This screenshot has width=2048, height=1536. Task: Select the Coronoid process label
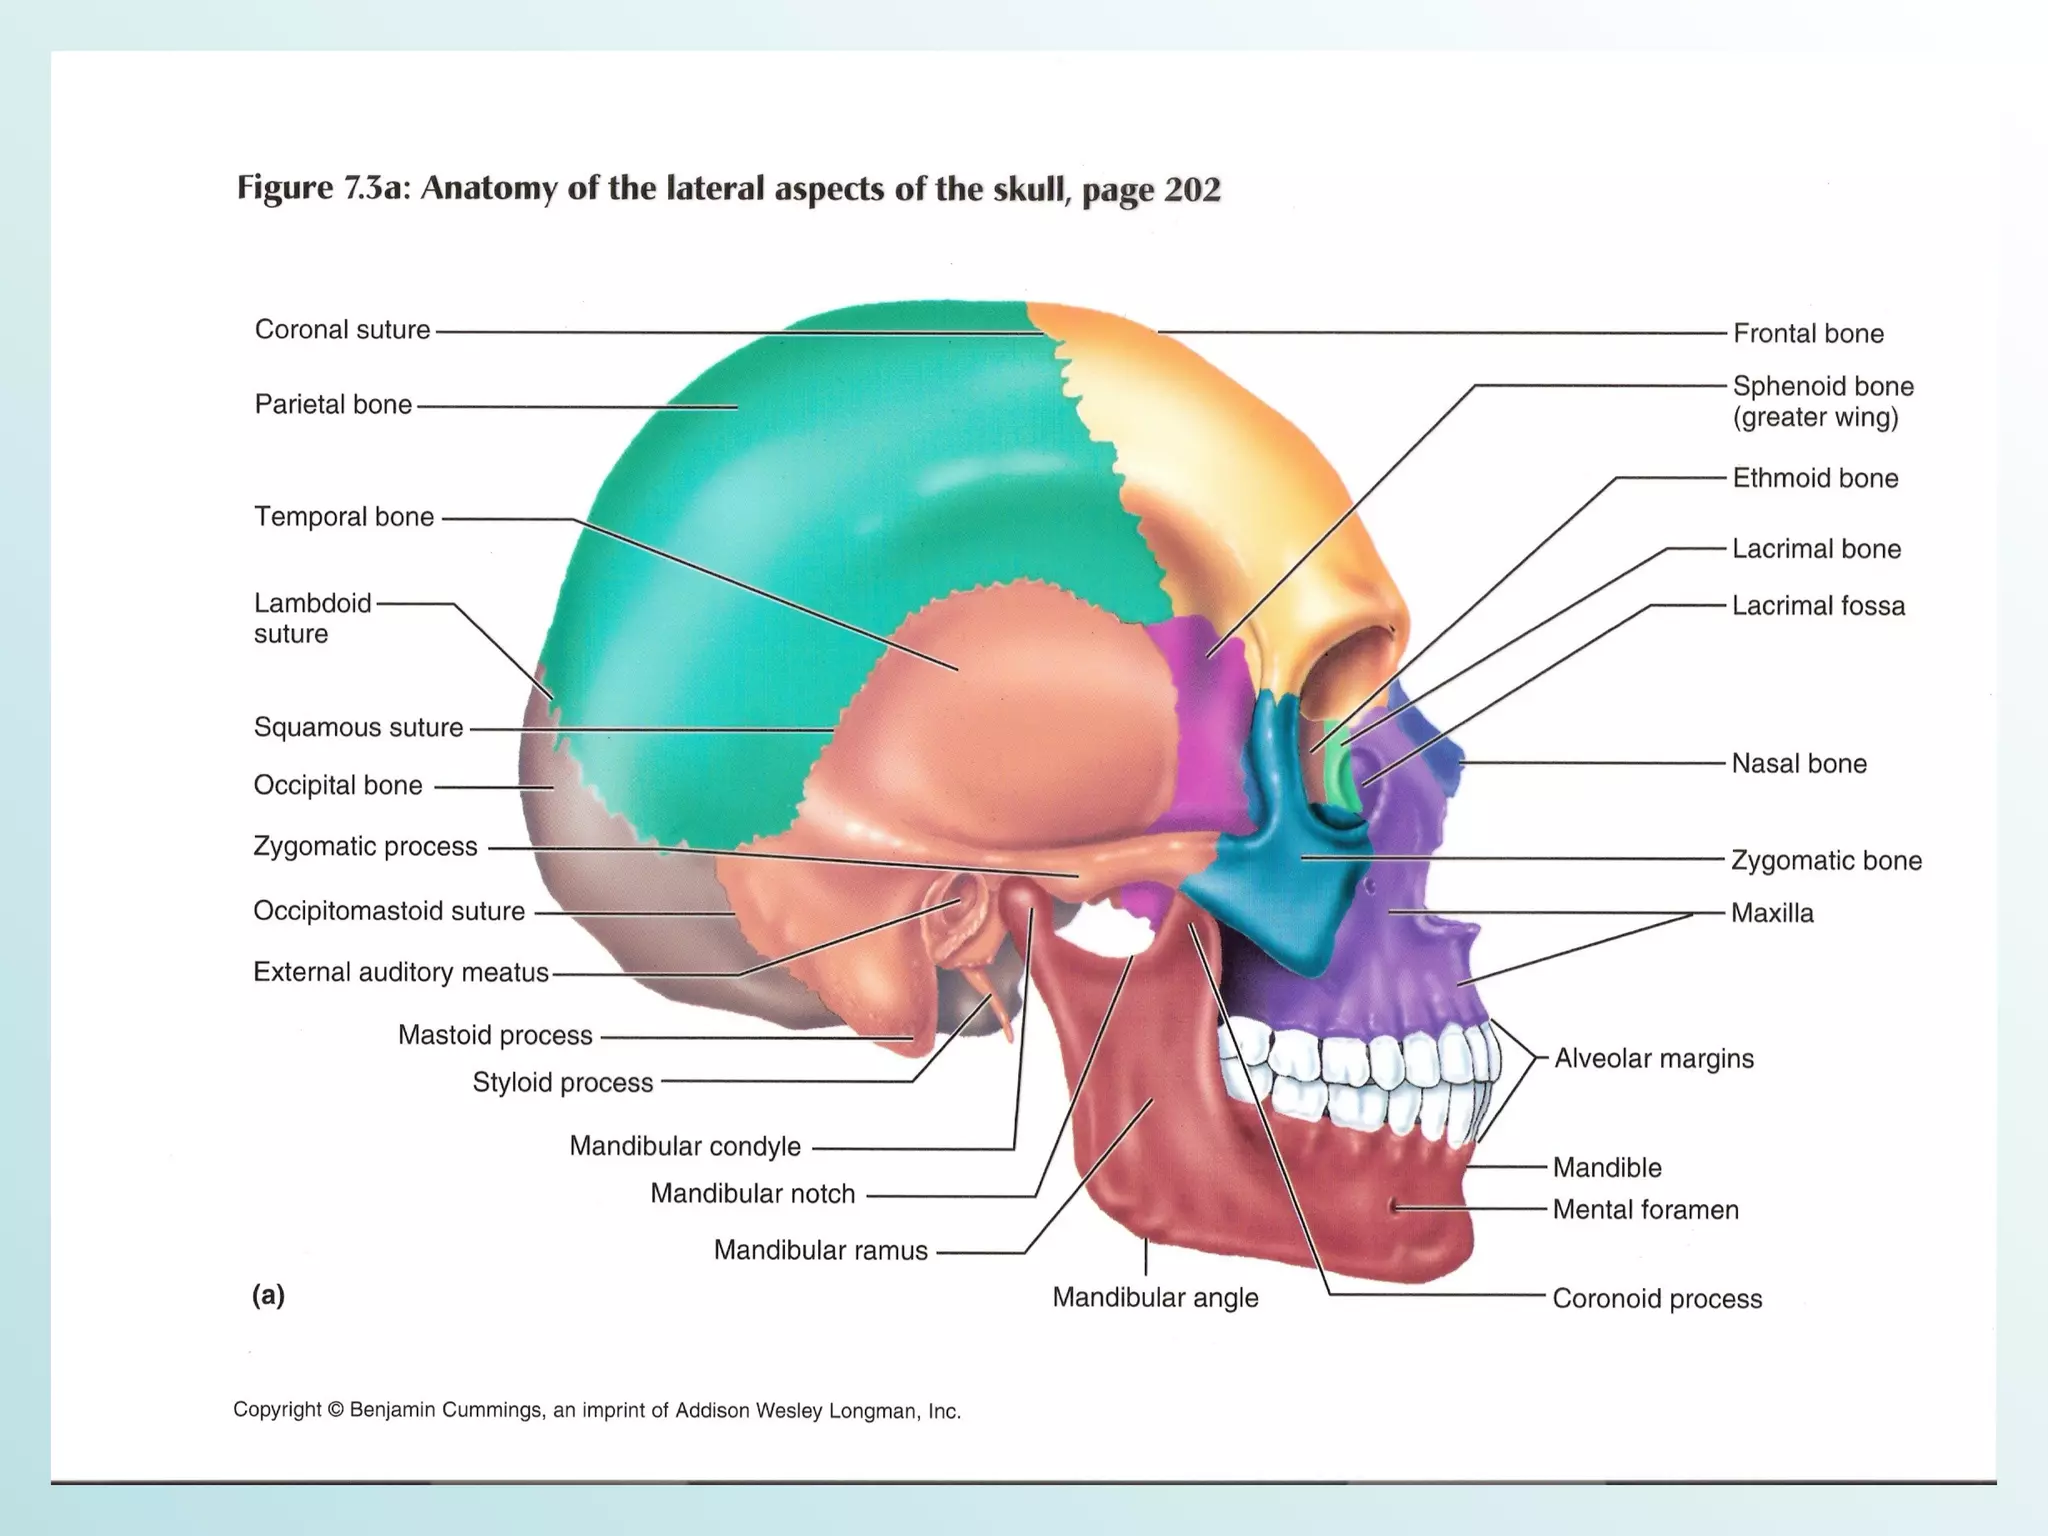[1657, 1299]
